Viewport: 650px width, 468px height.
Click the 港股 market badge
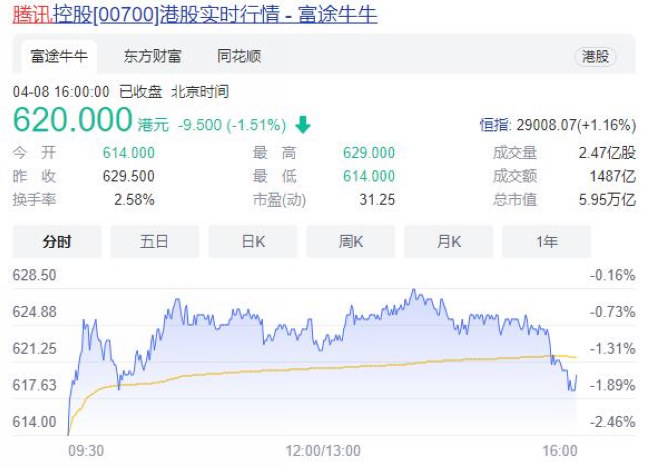[595, 56]
